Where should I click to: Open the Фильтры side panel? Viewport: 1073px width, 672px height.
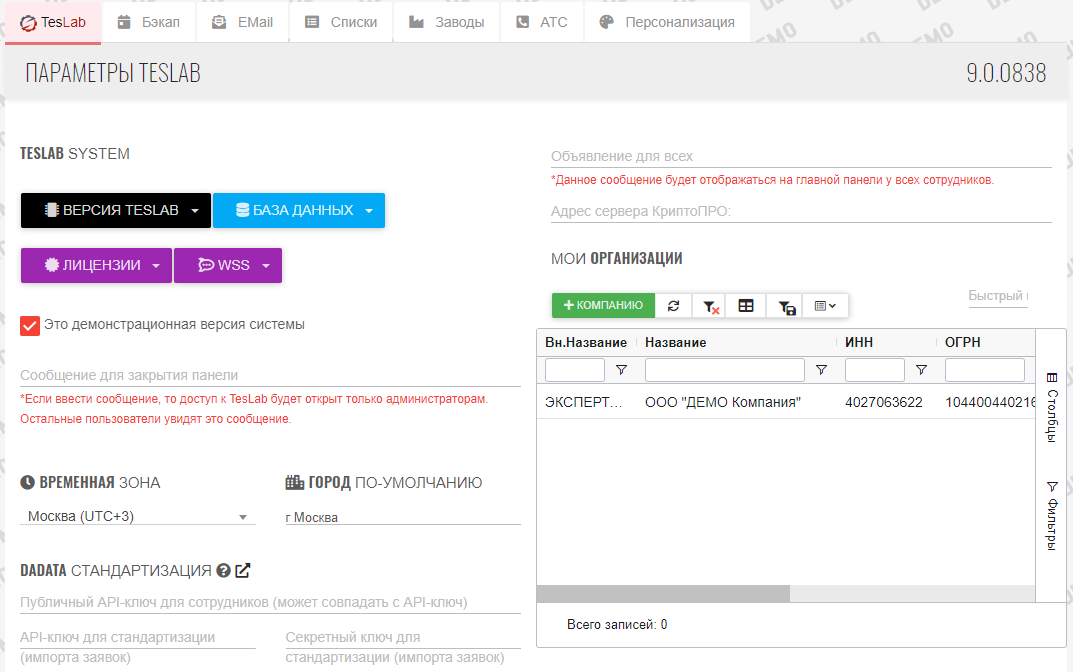pos(1052,516)
